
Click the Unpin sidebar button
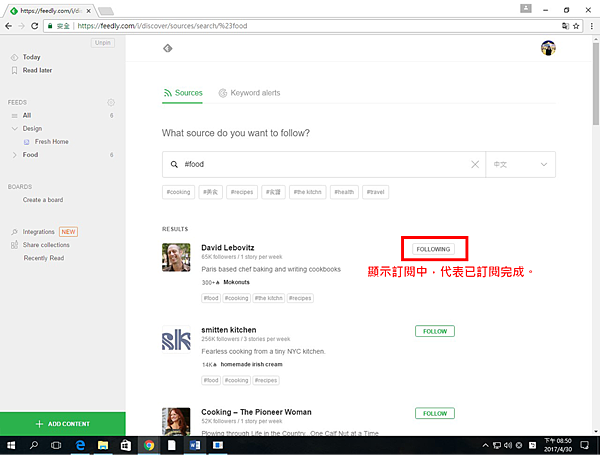(x=103, y=43)
